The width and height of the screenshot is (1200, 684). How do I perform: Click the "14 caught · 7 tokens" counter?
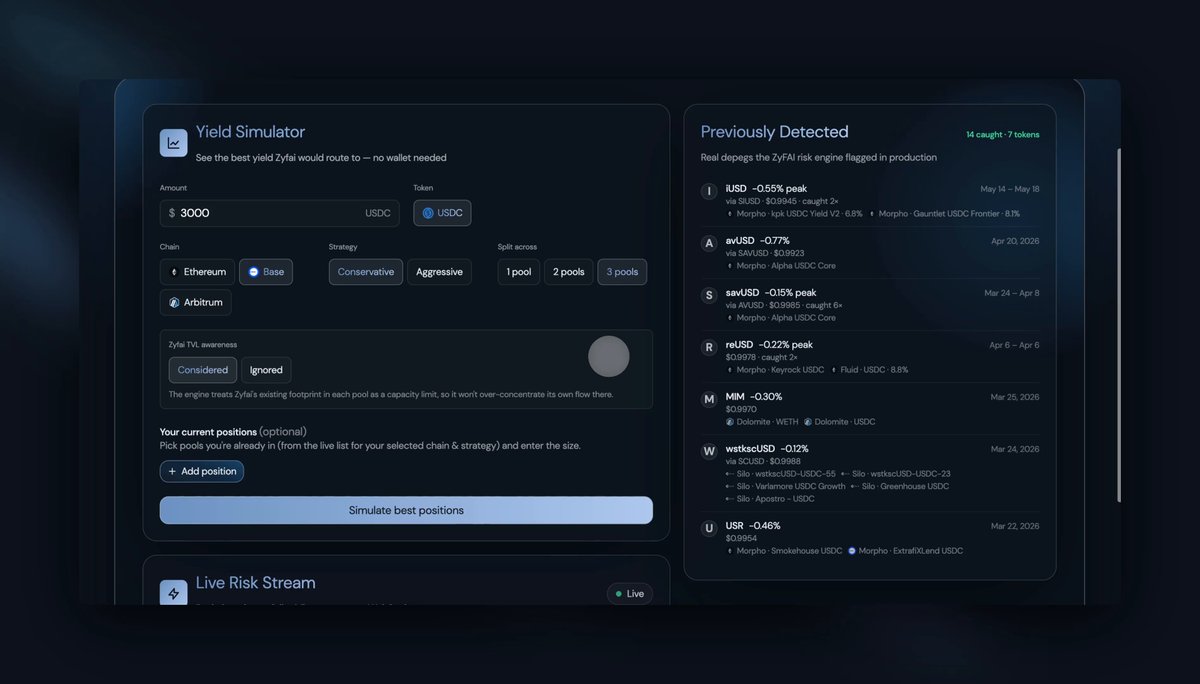coord(1002,134)
